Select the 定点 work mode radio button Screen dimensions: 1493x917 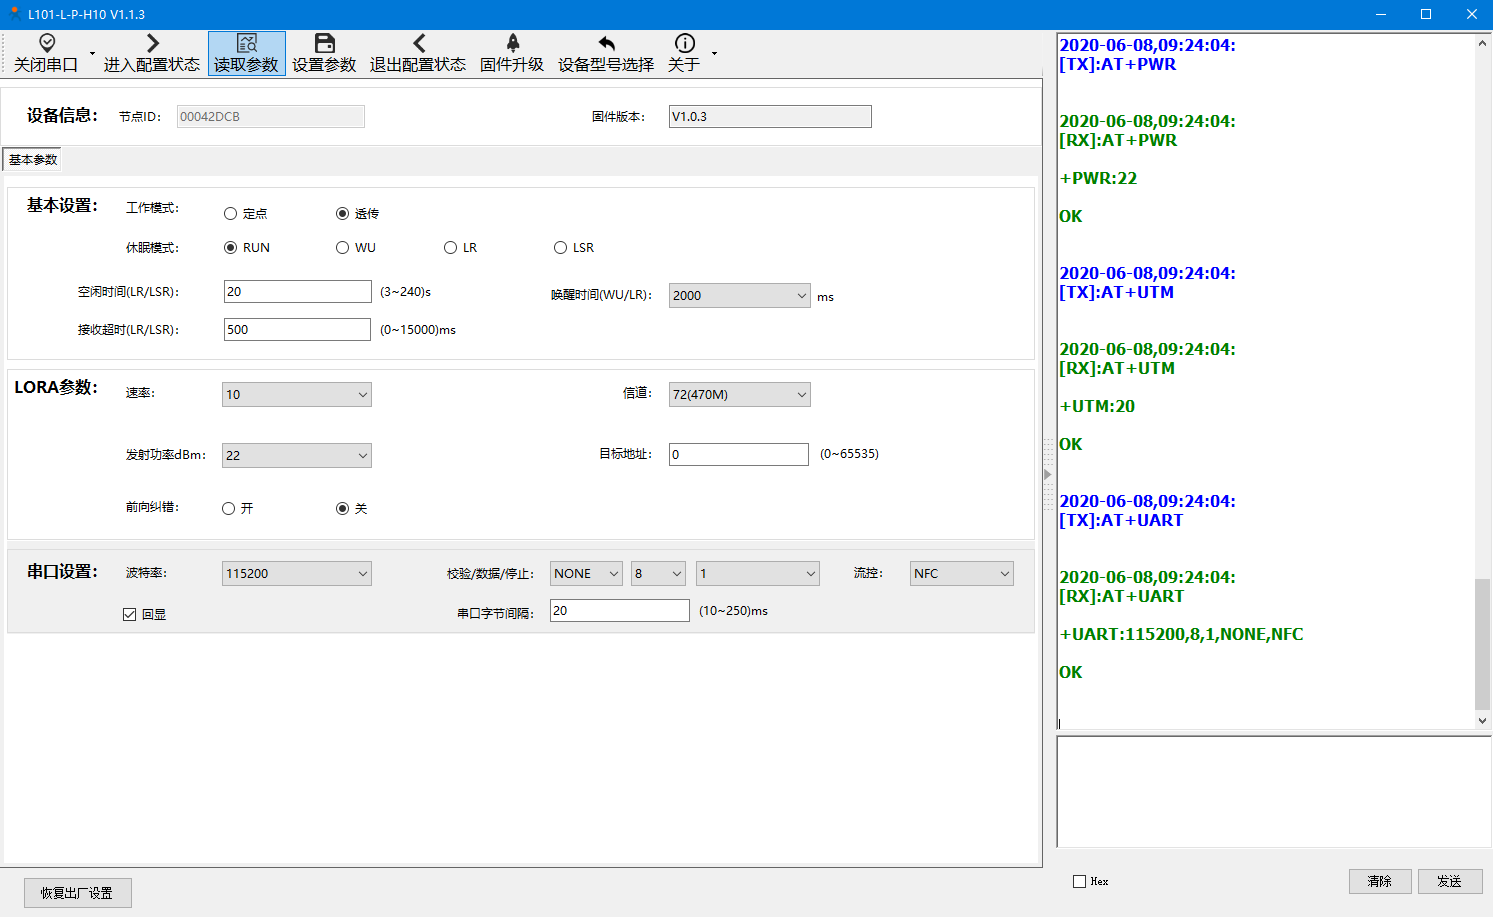tap(231, 214)
